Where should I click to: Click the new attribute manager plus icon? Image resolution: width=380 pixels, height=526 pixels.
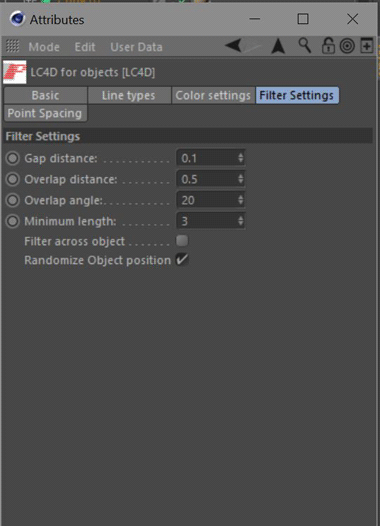coord(367,45)
